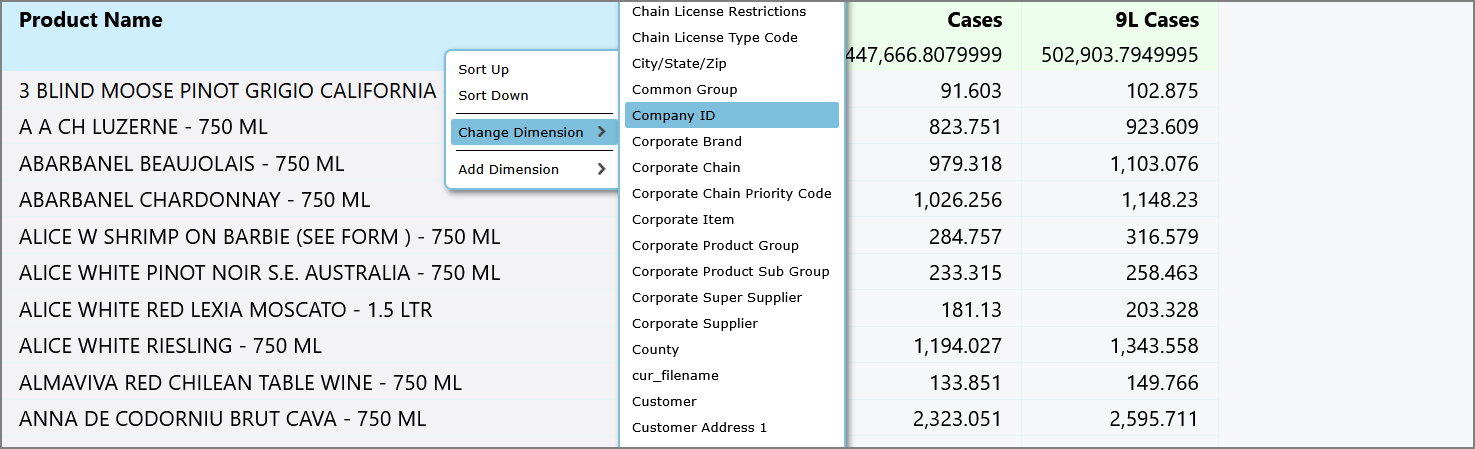Image resolution: width=1475 pixels, height=449 pixels.
Task: Click 9L Cases value 316.579
Action: (x=1163, y=237)
